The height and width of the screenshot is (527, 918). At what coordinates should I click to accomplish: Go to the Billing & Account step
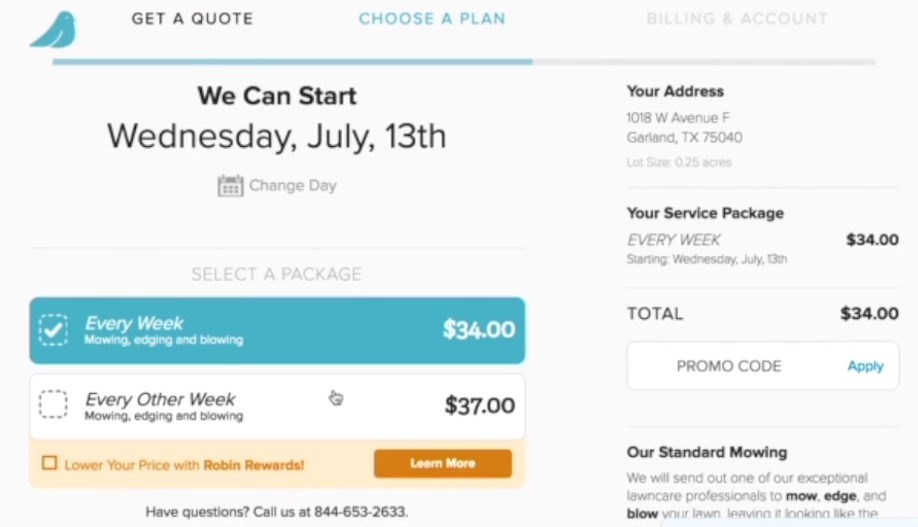pyautogui.click(x=737, y=19)
